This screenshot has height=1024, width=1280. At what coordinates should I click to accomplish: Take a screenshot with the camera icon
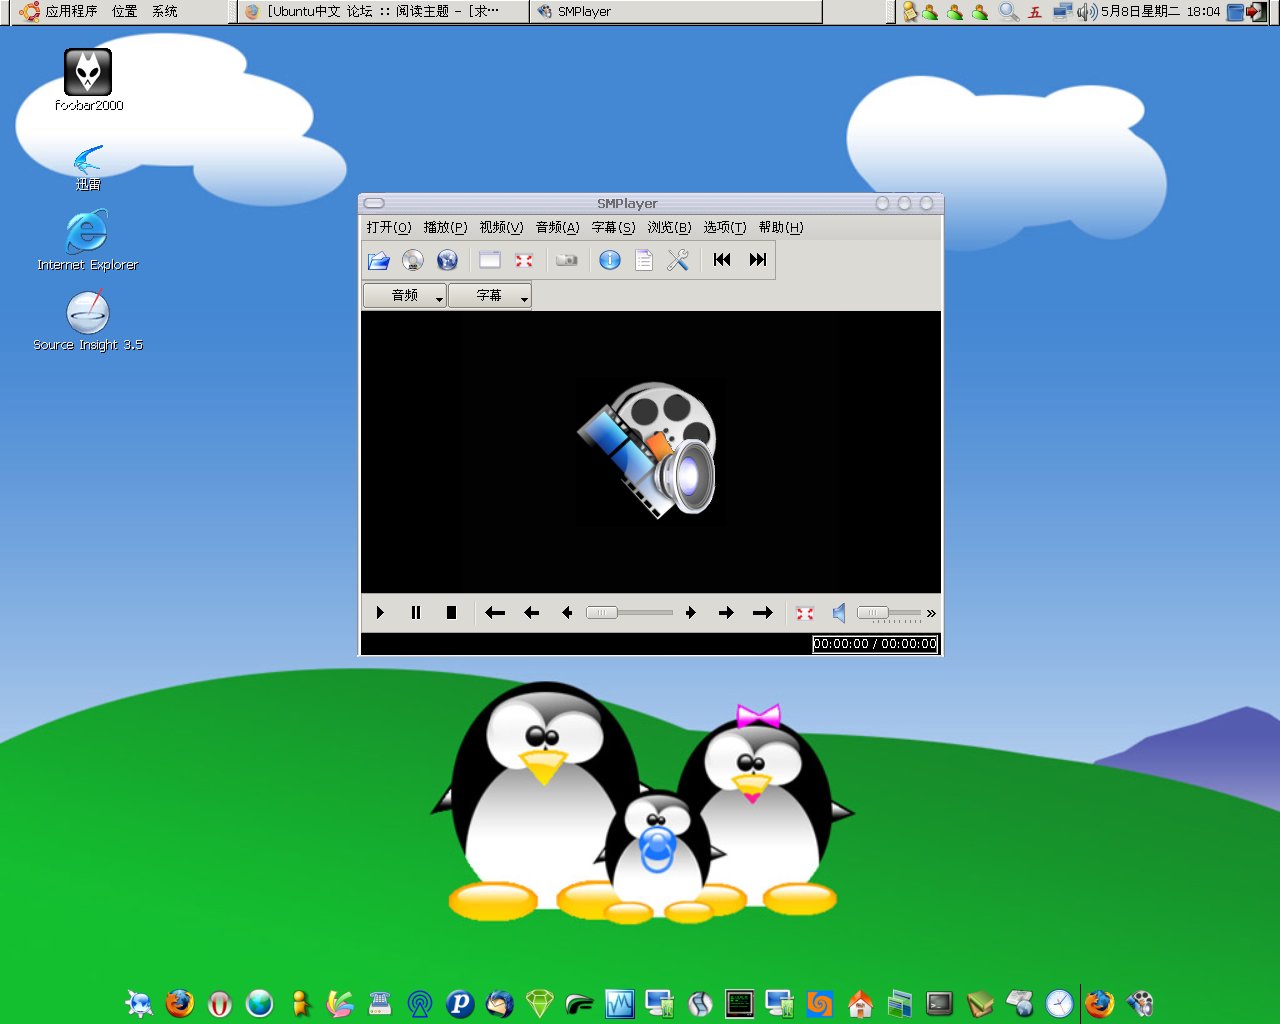tap(567, 260)
